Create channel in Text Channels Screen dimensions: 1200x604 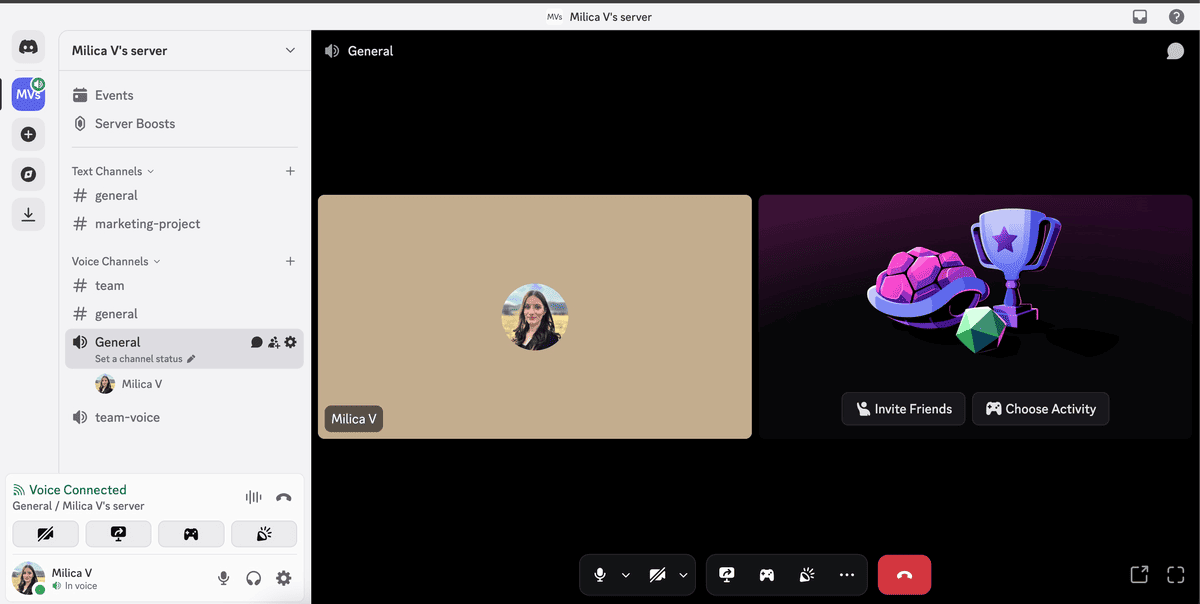tap(290, 171)
